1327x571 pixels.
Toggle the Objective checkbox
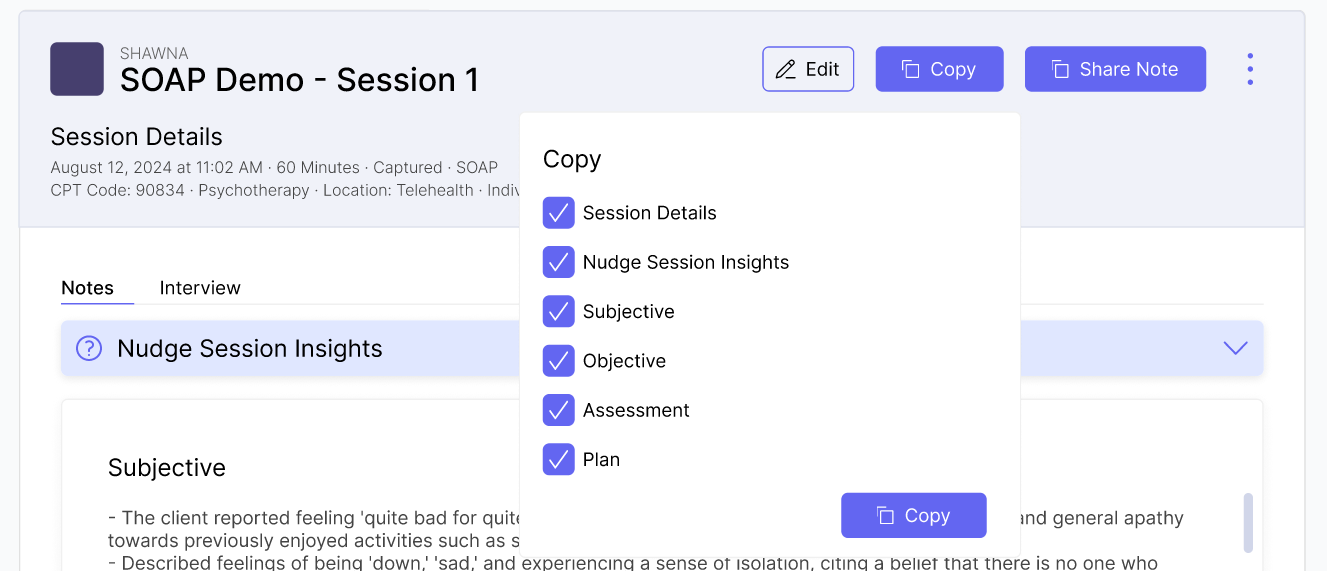pos(558,361)
